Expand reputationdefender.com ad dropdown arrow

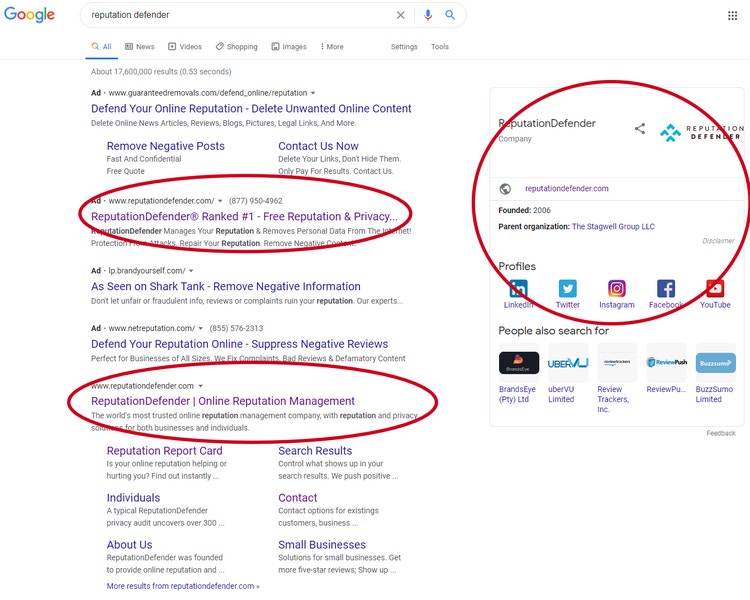[220, 201]
